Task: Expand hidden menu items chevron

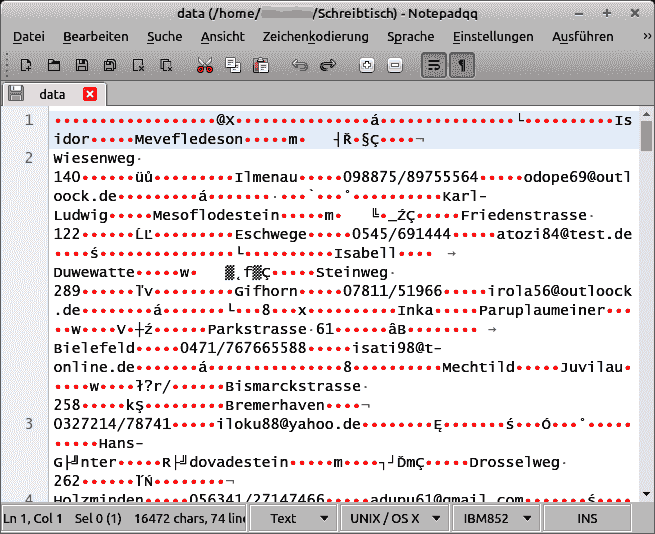Action: tap(647, 37)
